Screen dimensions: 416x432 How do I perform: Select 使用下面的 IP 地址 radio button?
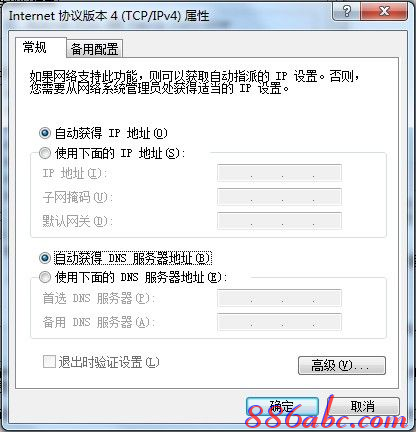click(45, 153)
